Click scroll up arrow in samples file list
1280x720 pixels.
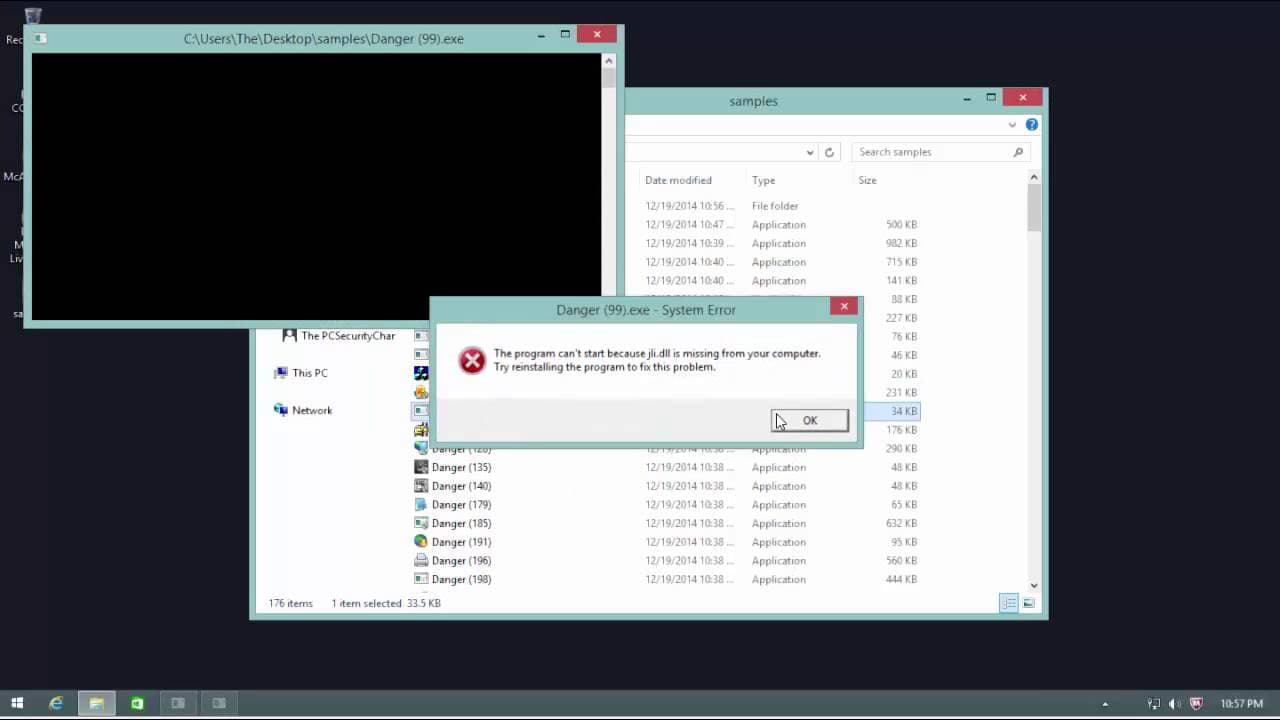tap(1034, 177)
